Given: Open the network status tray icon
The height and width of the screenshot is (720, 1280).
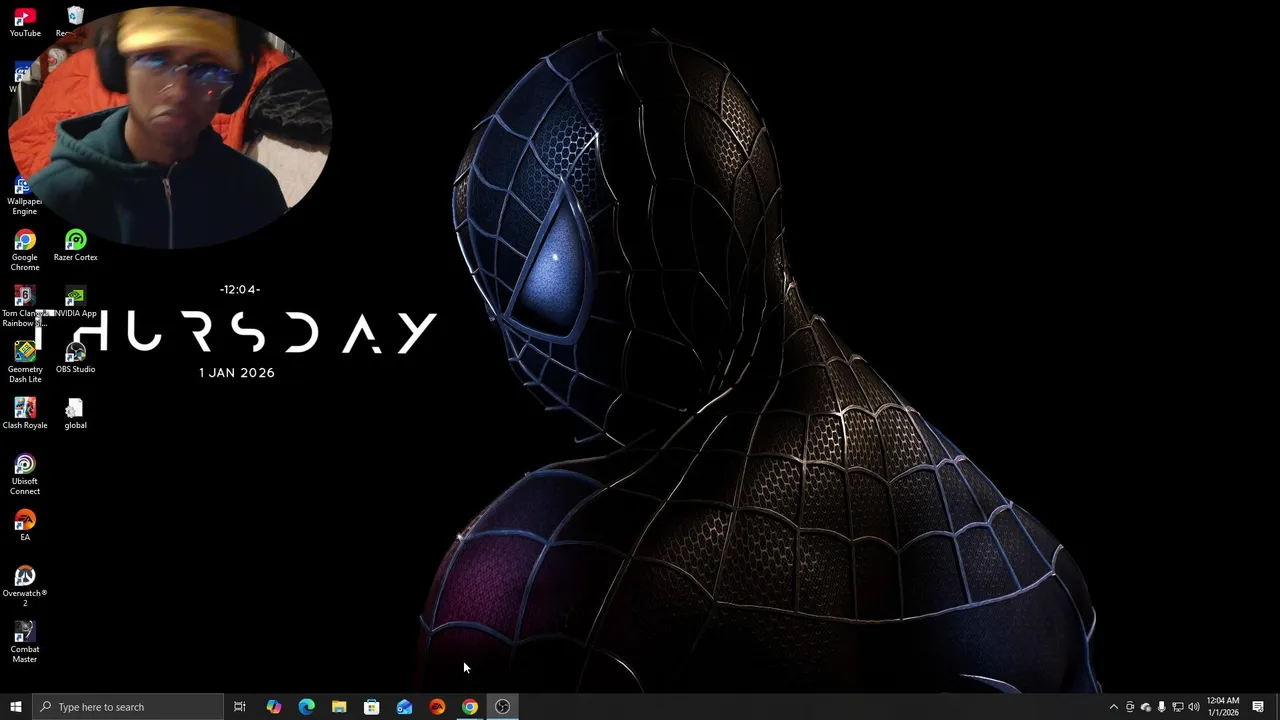Looking at the screenshot, I should click(x=1177, y=707).
